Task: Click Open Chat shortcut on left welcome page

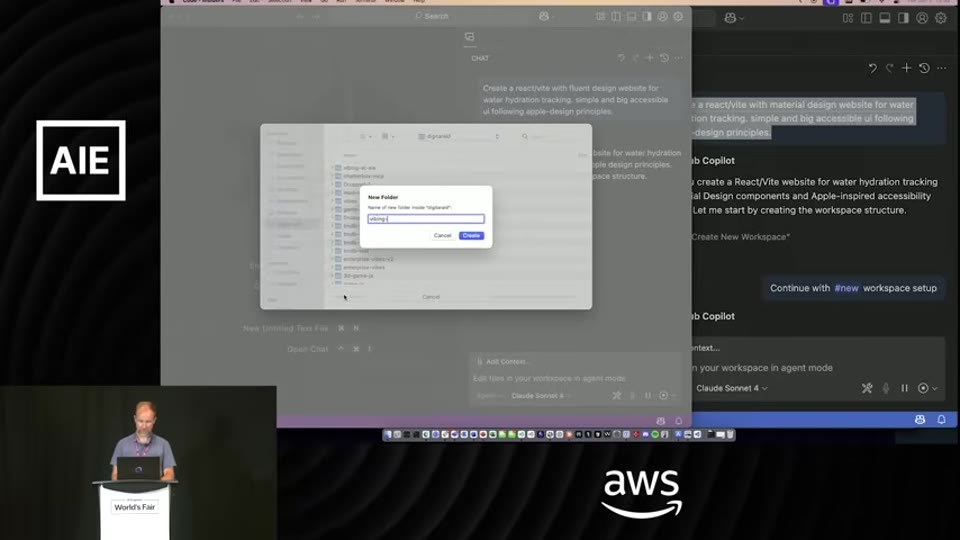Action: (307, 349)
